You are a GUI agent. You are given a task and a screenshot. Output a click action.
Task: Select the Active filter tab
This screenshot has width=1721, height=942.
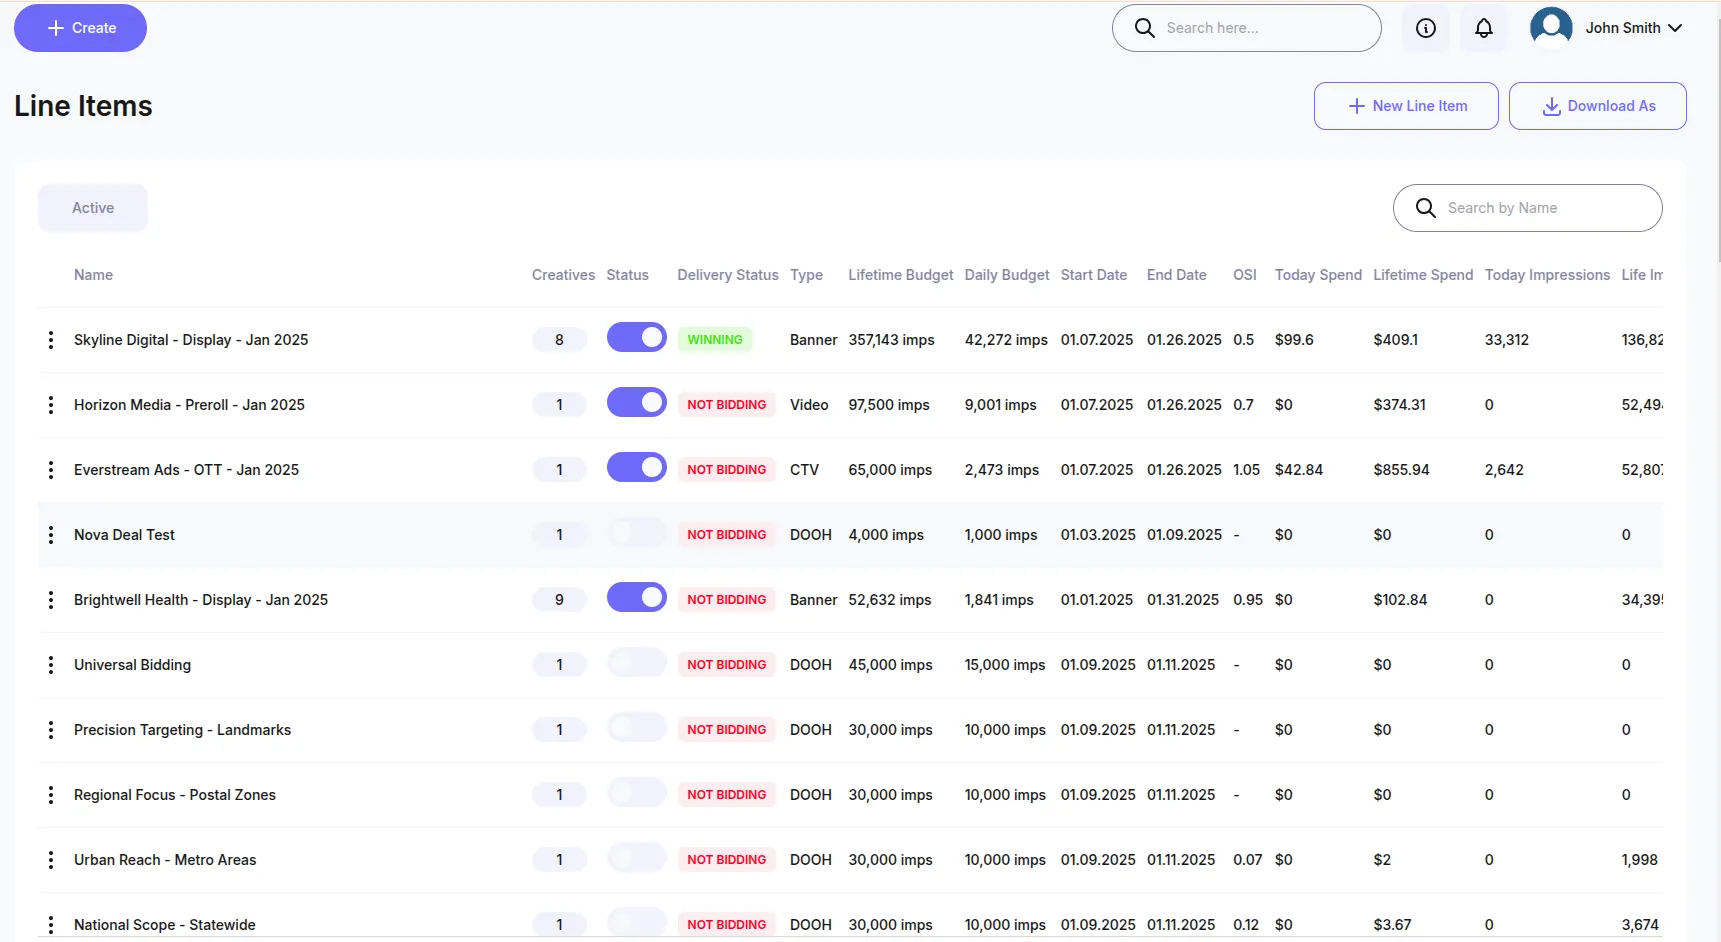tap(92, 207)
